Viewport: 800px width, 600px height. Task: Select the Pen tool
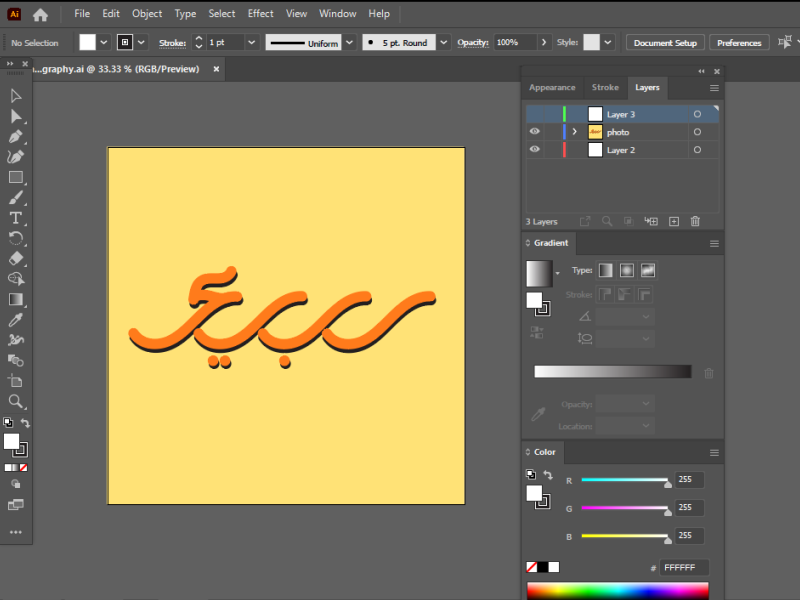click(x=16, y=136)
